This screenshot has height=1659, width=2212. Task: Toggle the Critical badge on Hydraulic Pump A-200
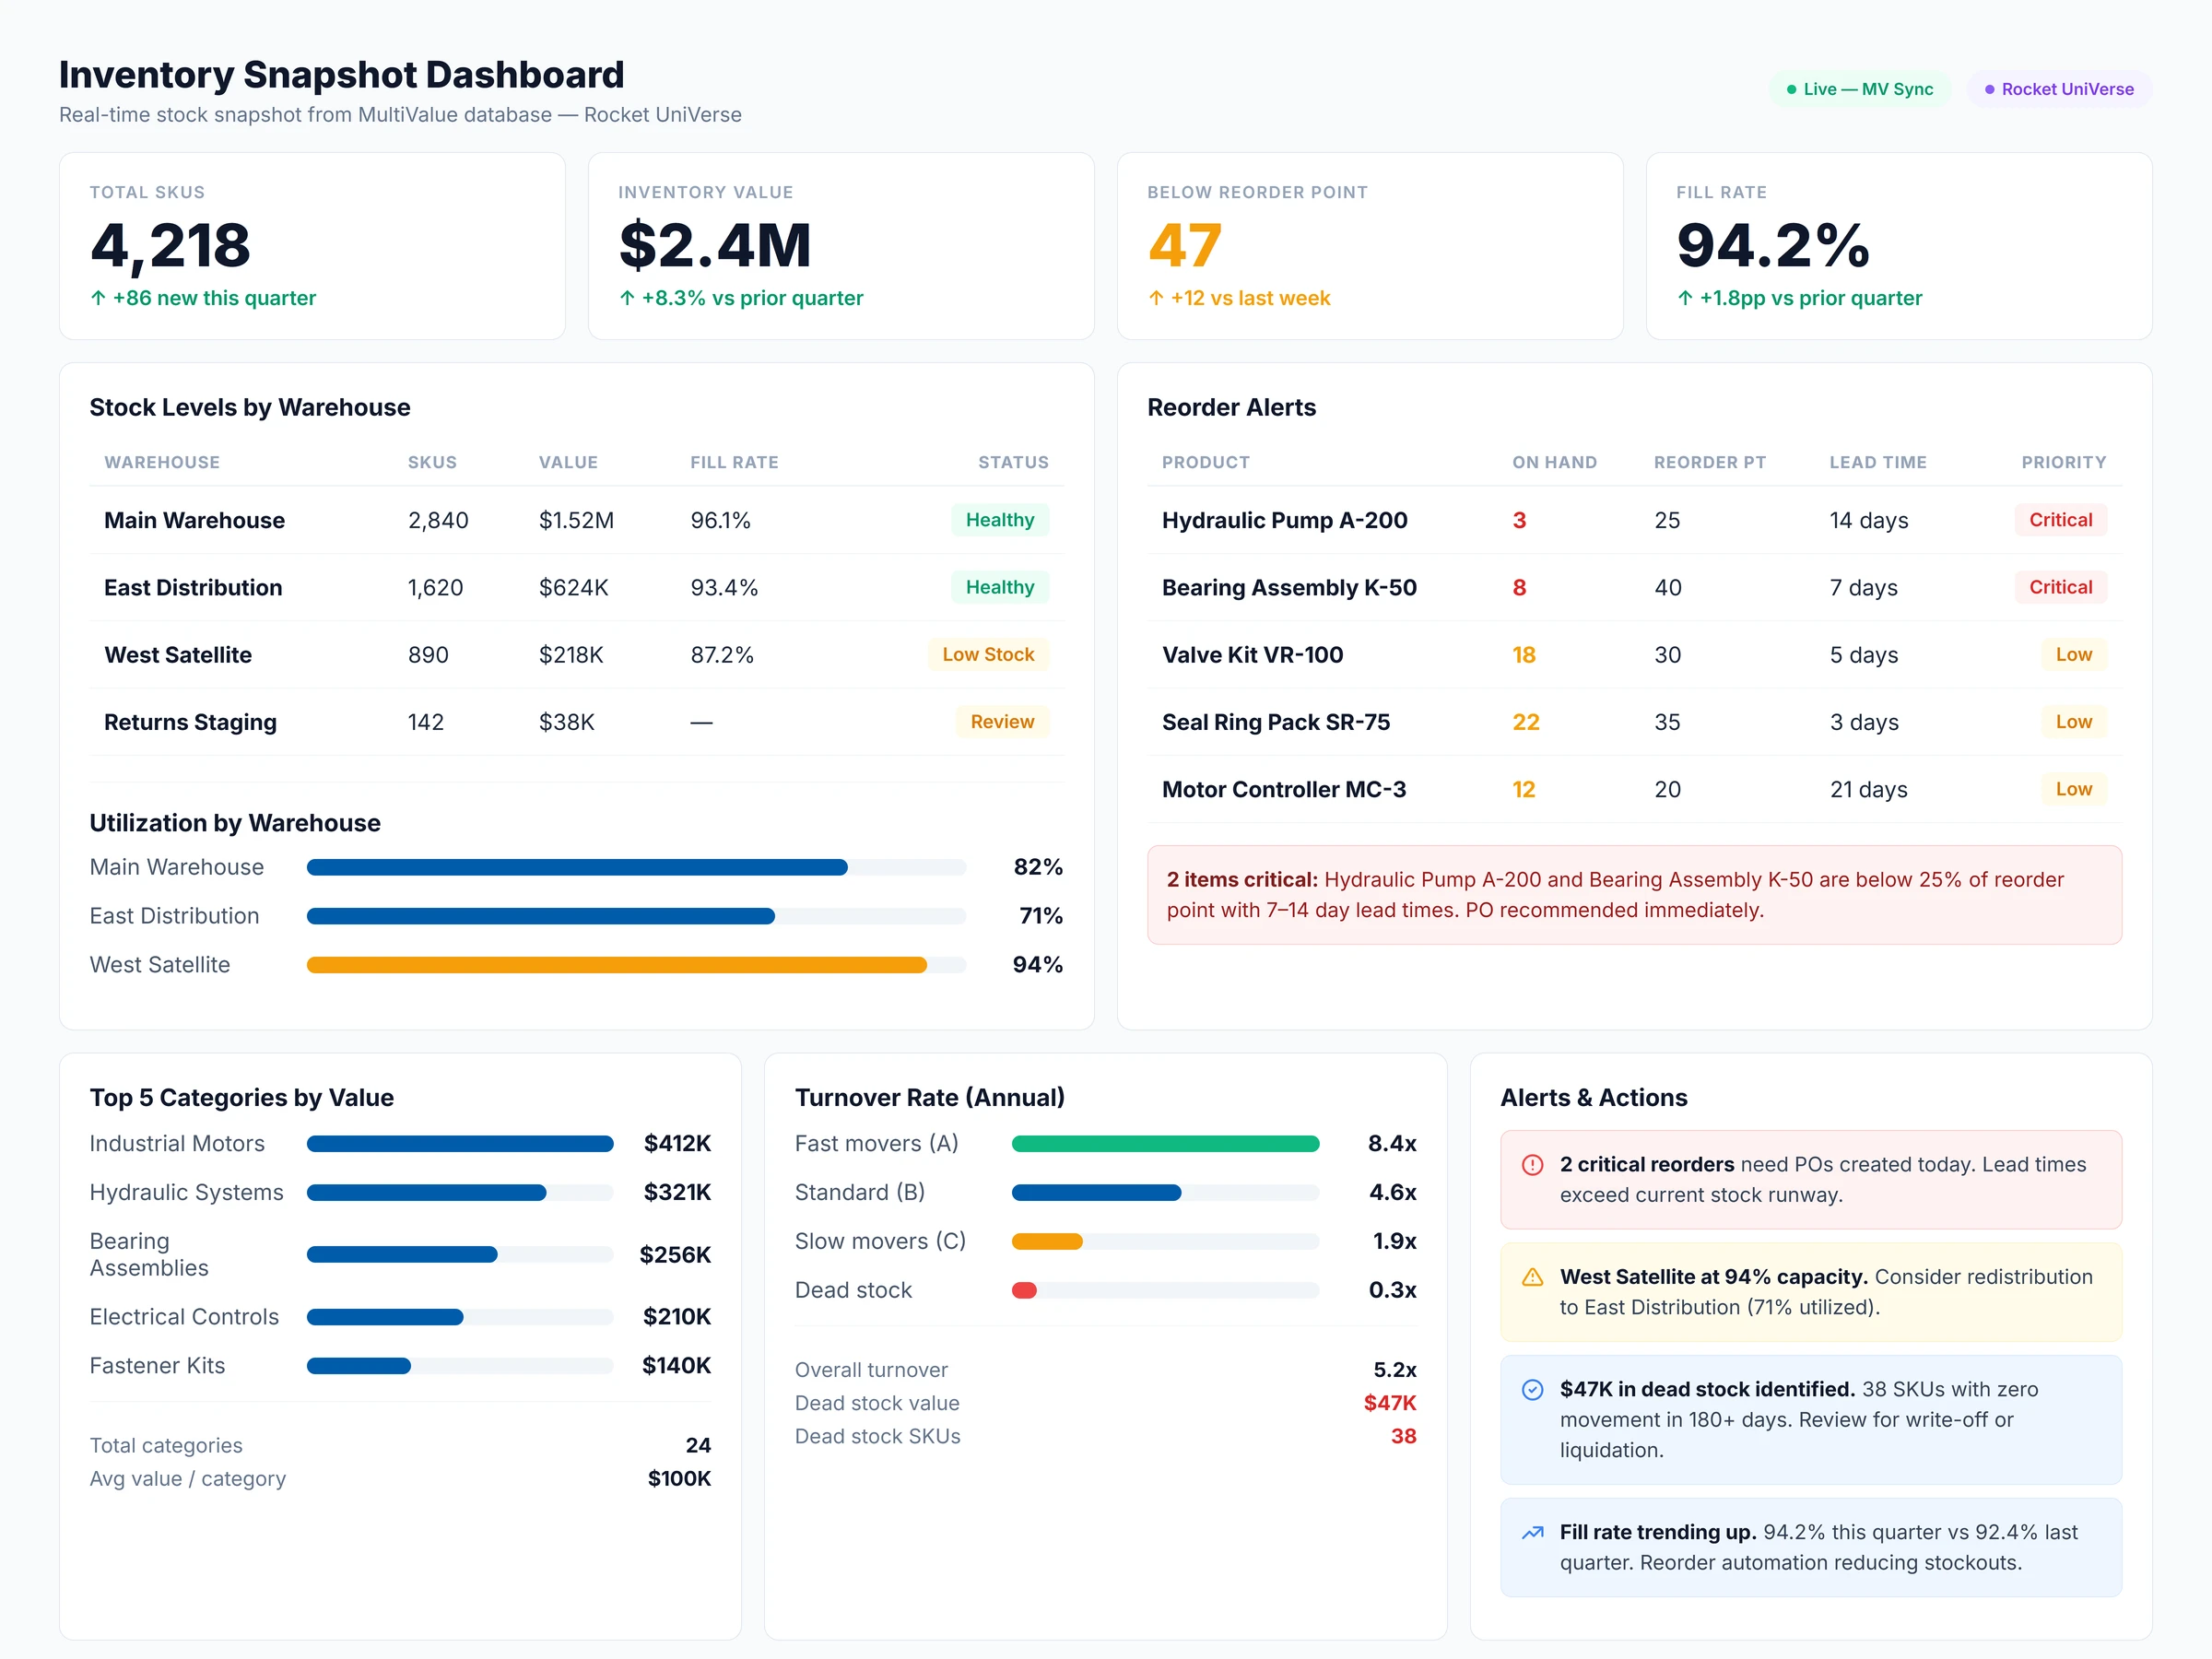[x=2060, y=519]
